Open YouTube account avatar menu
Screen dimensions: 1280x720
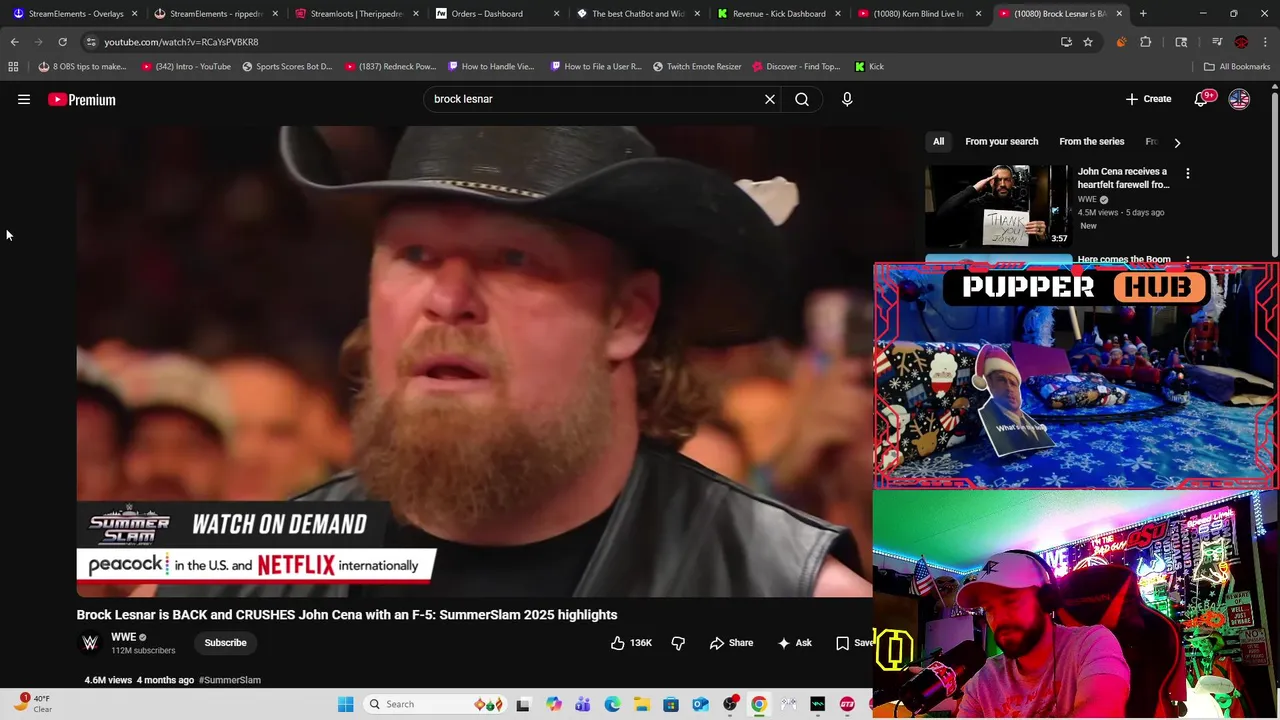[1239, 99]
